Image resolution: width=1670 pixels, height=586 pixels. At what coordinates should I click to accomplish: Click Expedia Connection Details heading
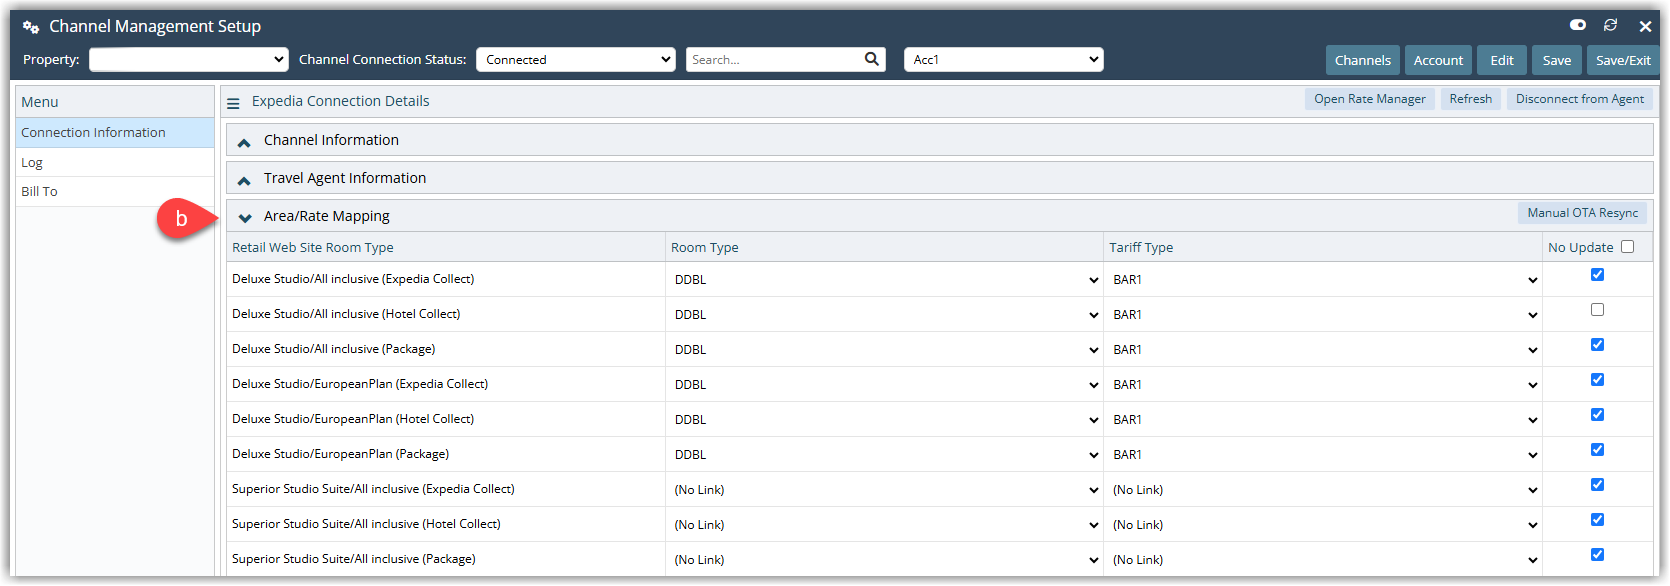[341, 101]
